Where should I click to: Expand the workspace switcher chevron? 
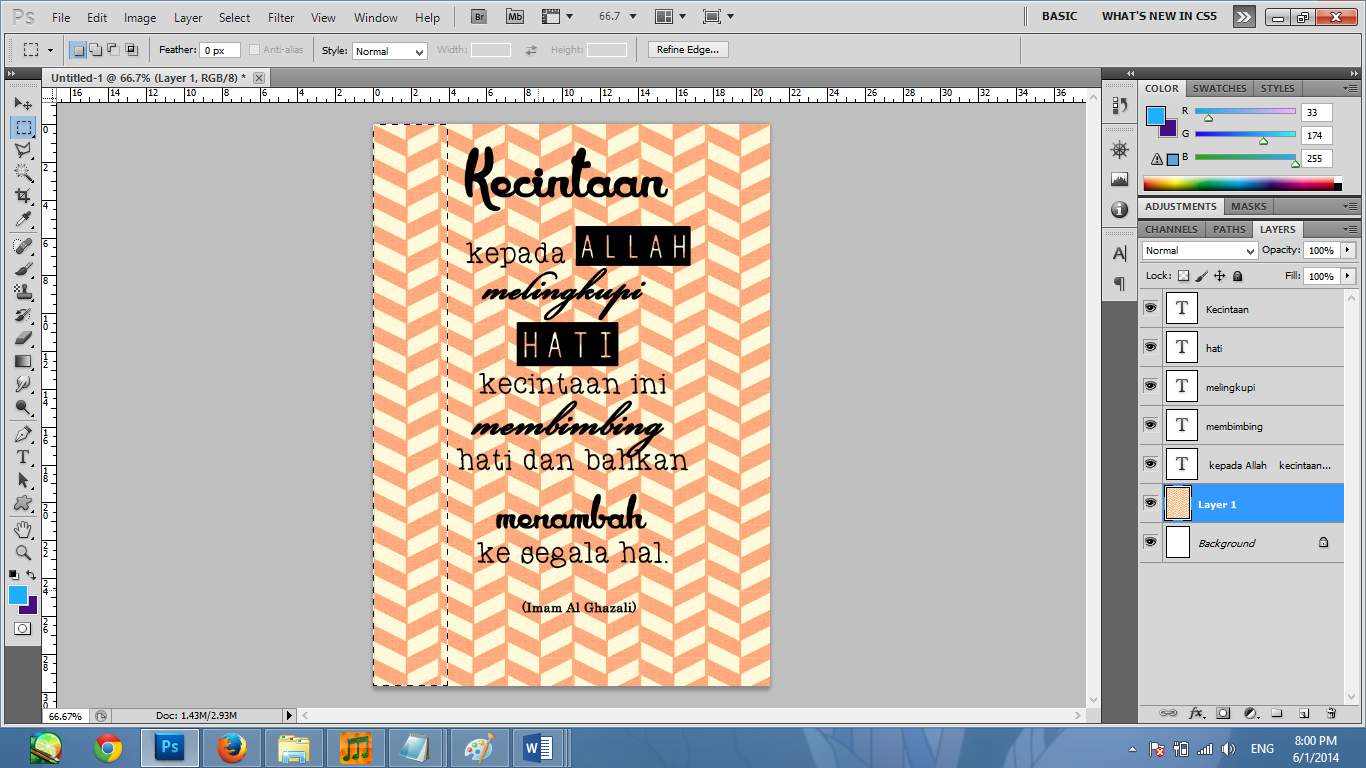coord(1243,16)
